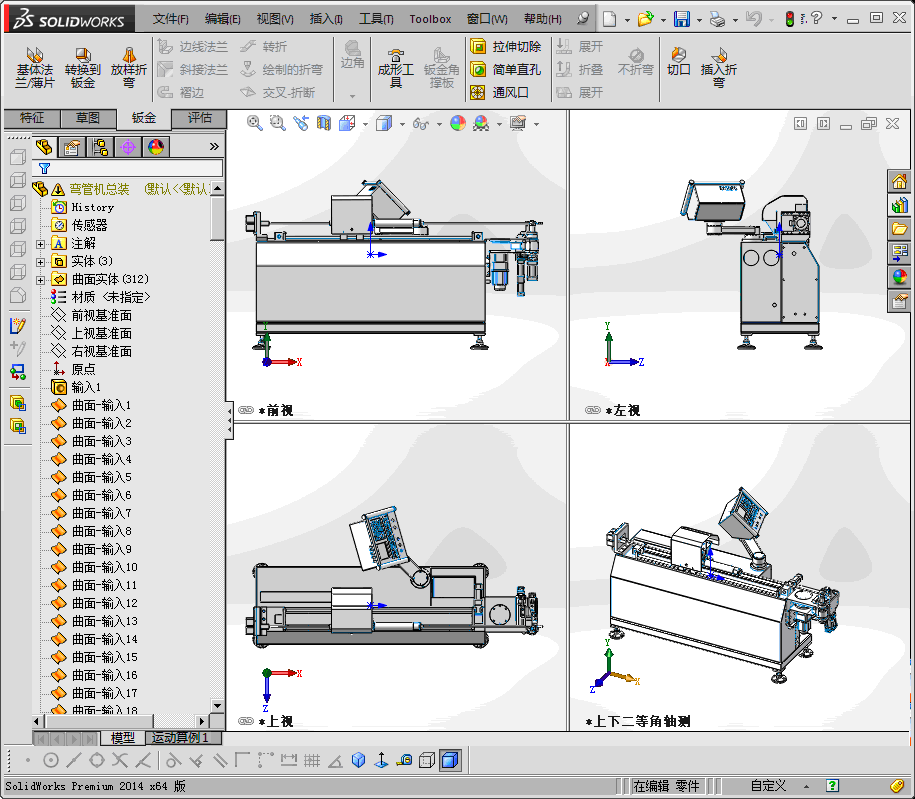
Task: Select the 基体法兰/薄片 sheet metal tool
Action: pos(34,68)
